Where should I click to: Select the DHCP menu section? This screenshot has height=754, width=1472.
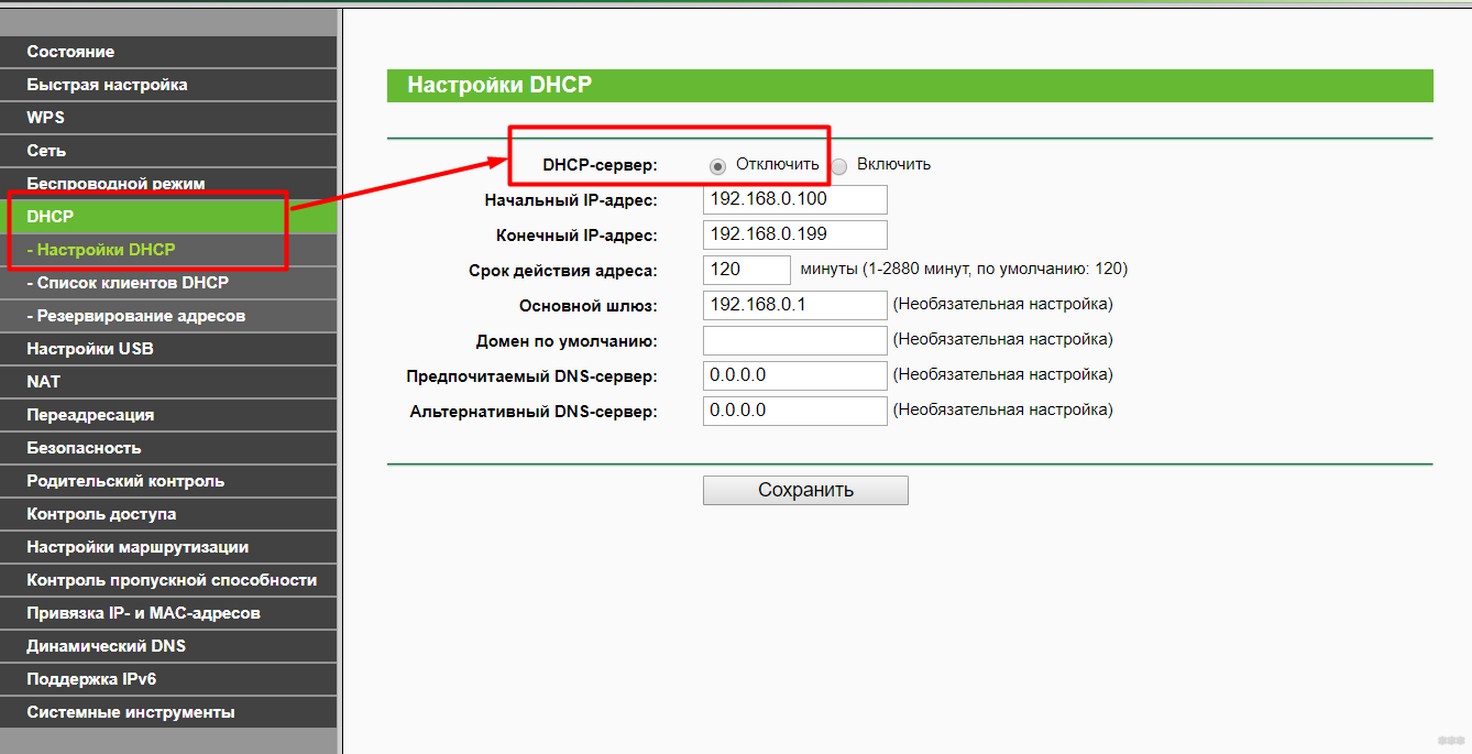point(168,217)
